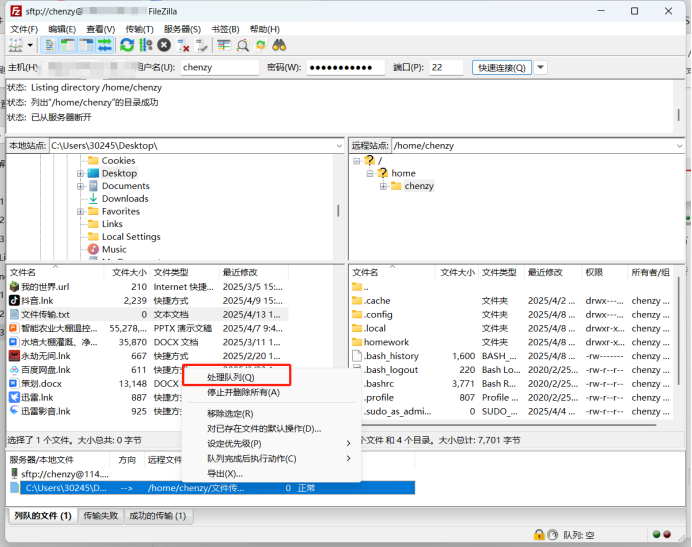Image resolution: width=692 pixels, height=547 pixels.
Task: Focus the username field containing chenzy
Action: point(219,68)
